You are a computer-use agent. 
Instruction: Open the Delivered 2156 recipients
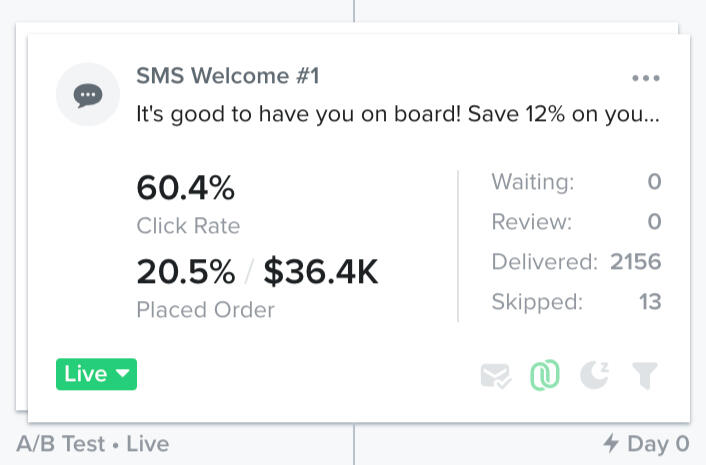click(576, 262)
